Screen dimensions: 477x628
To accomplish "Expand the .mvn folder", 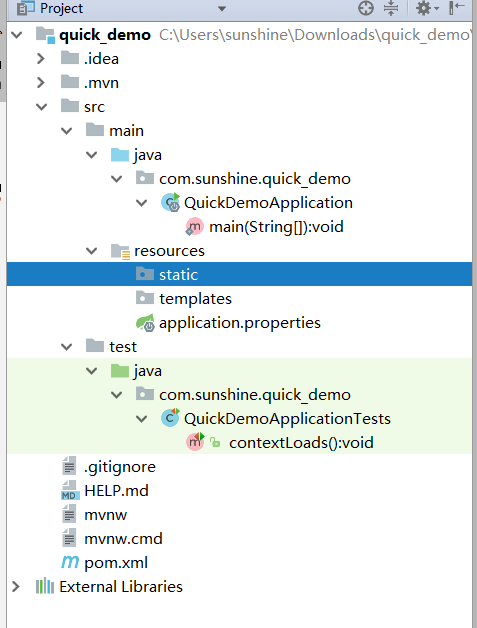I will coord(40,83).
